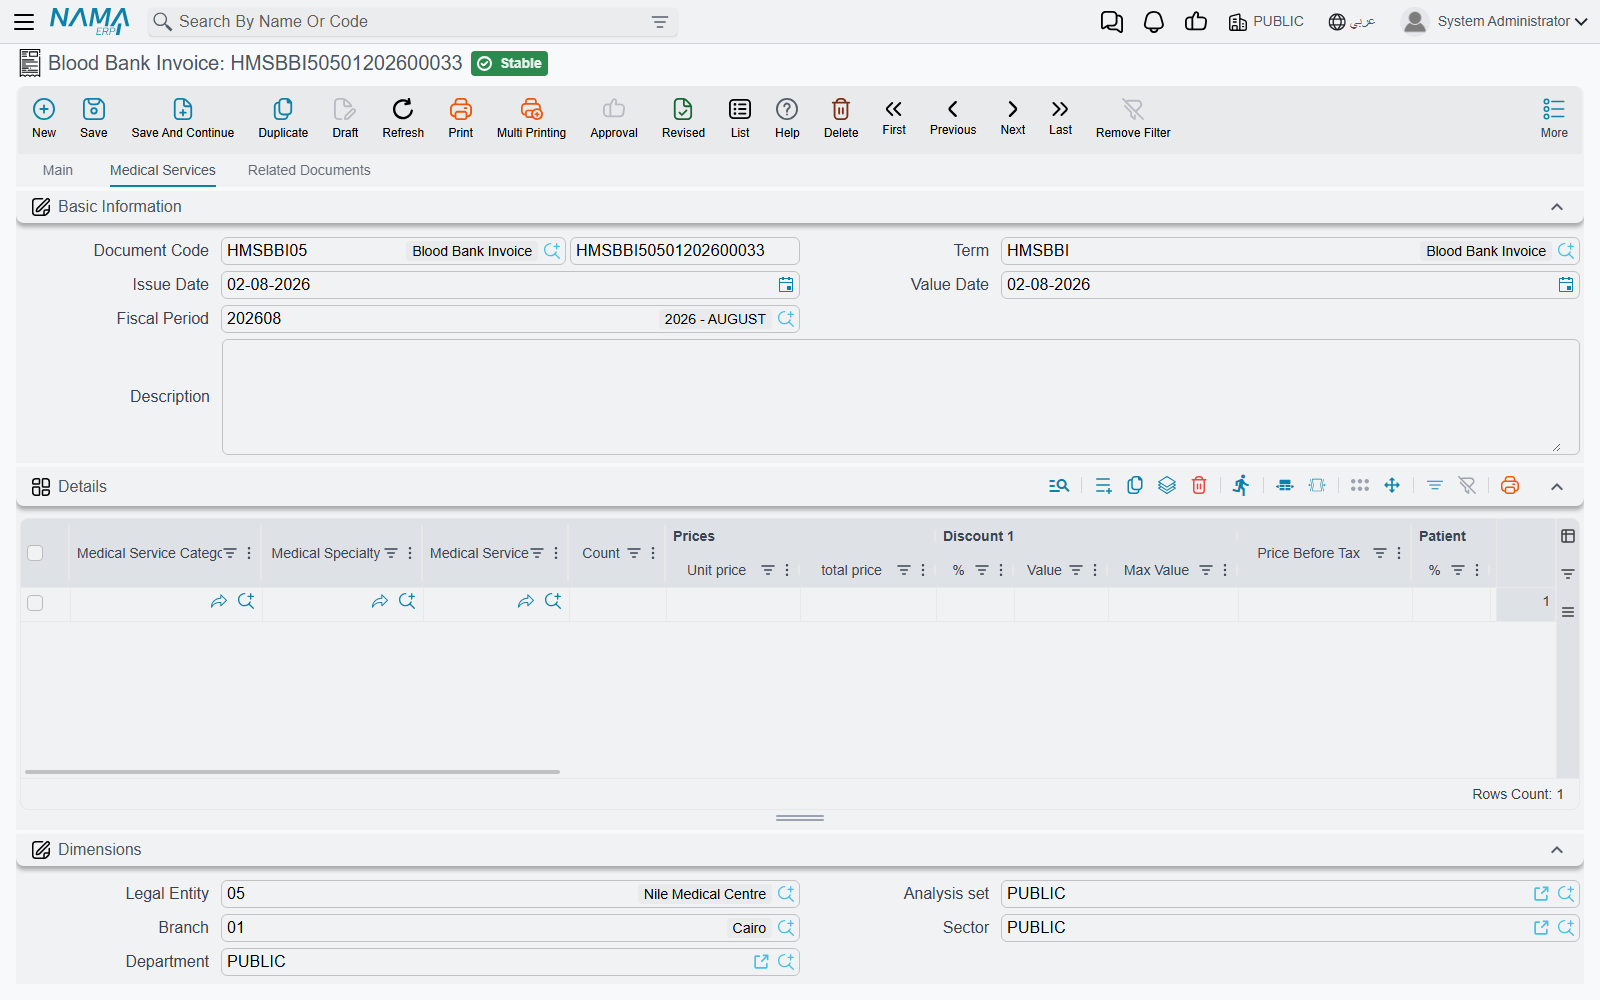Go to the First record
This screenshot has height=1000, width=1600.
[894, 117]
